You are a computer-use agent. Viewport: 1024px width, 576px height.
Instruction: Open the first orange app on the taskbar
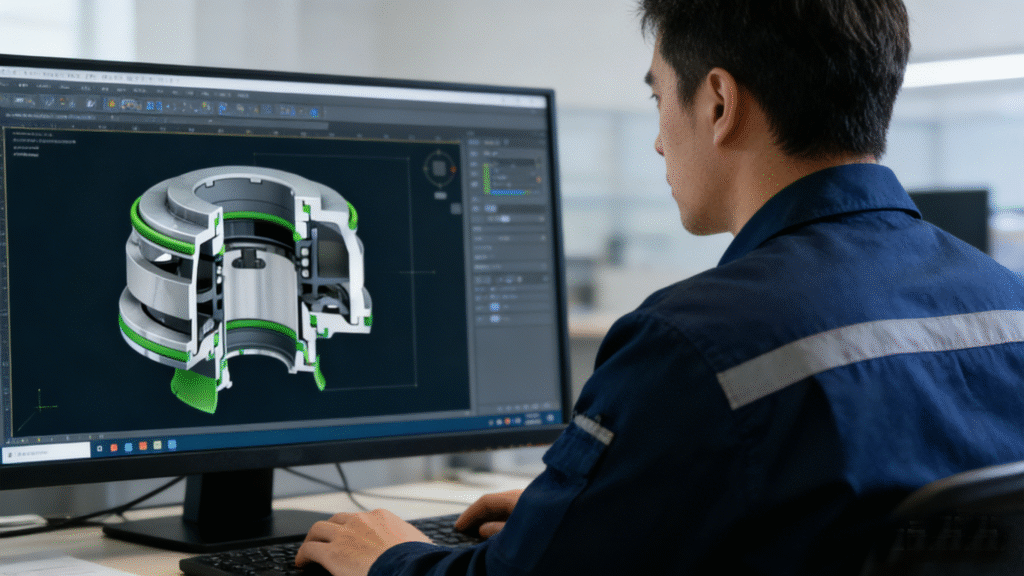coord(113,446)
